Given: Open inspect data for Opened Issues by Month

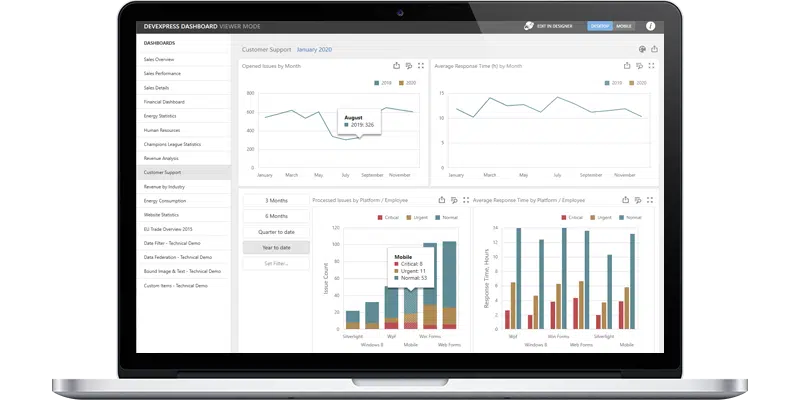Looking at the screenshot, I should pyautogui.click(x=409, y=66).
